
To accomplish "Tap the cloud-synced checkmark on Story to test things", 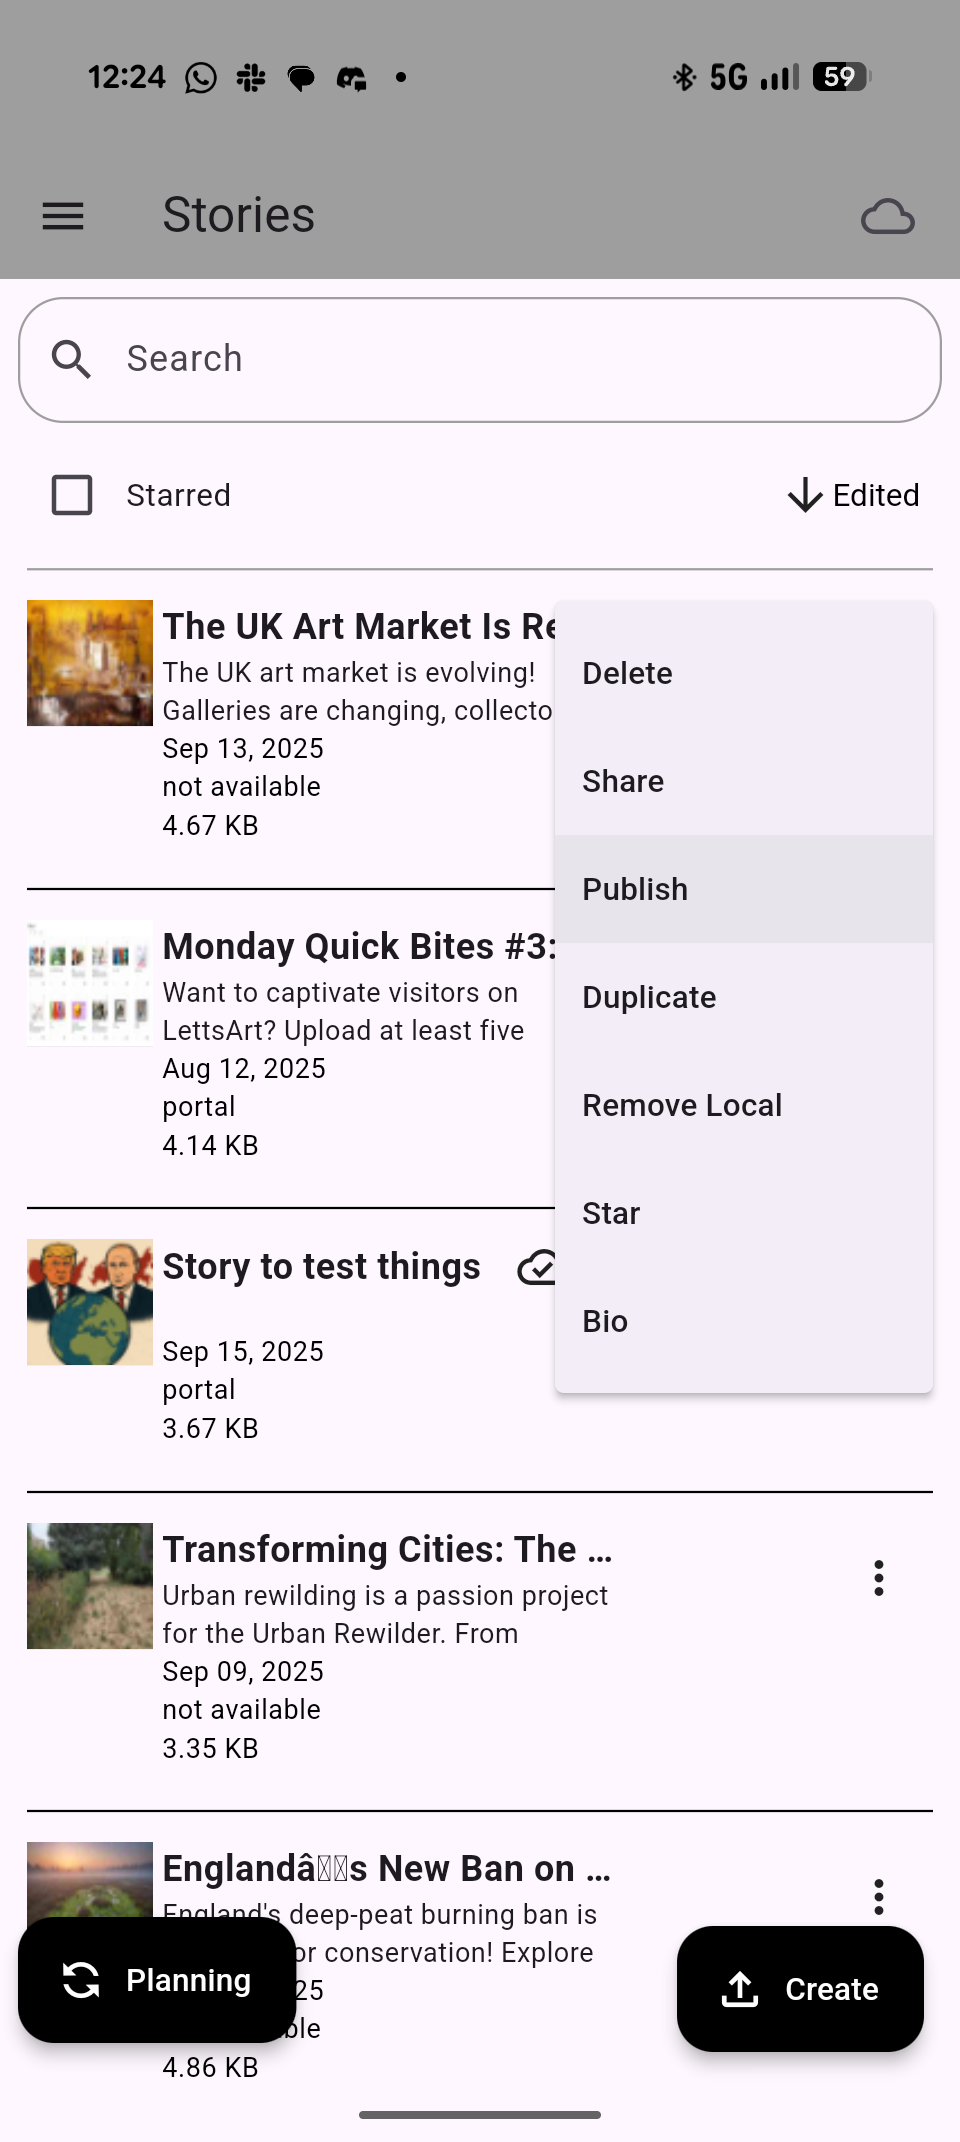I will [x=537, y=1267].
